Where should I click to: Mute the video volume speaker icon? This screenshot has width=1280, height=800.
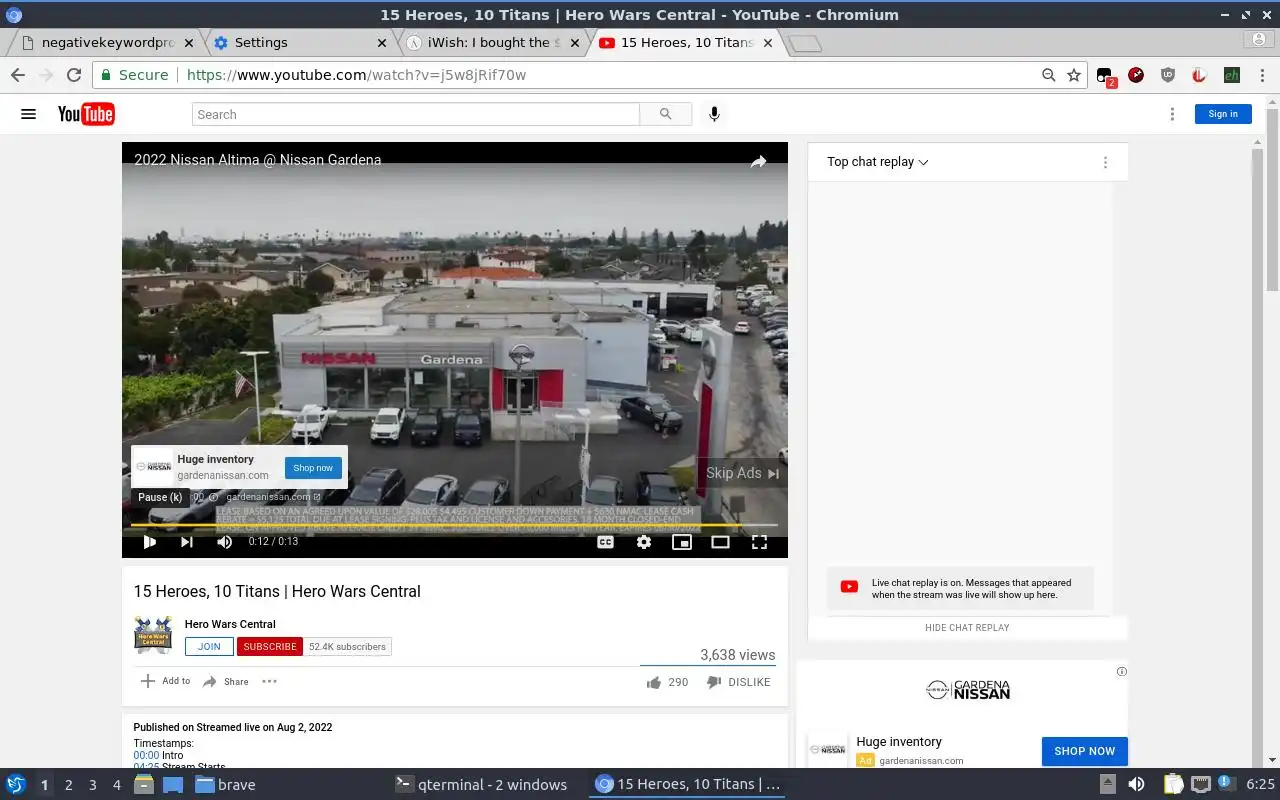pos(225,542)
